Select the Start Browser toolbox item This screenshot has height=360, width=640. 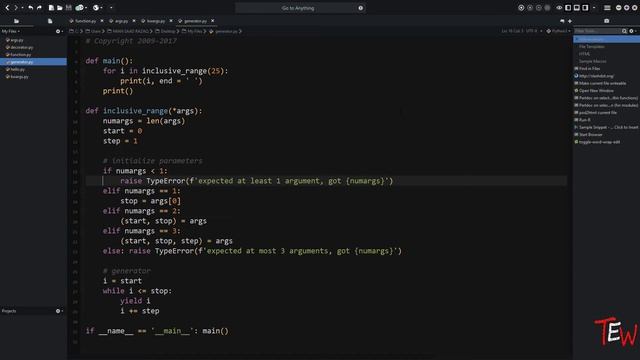588,135
